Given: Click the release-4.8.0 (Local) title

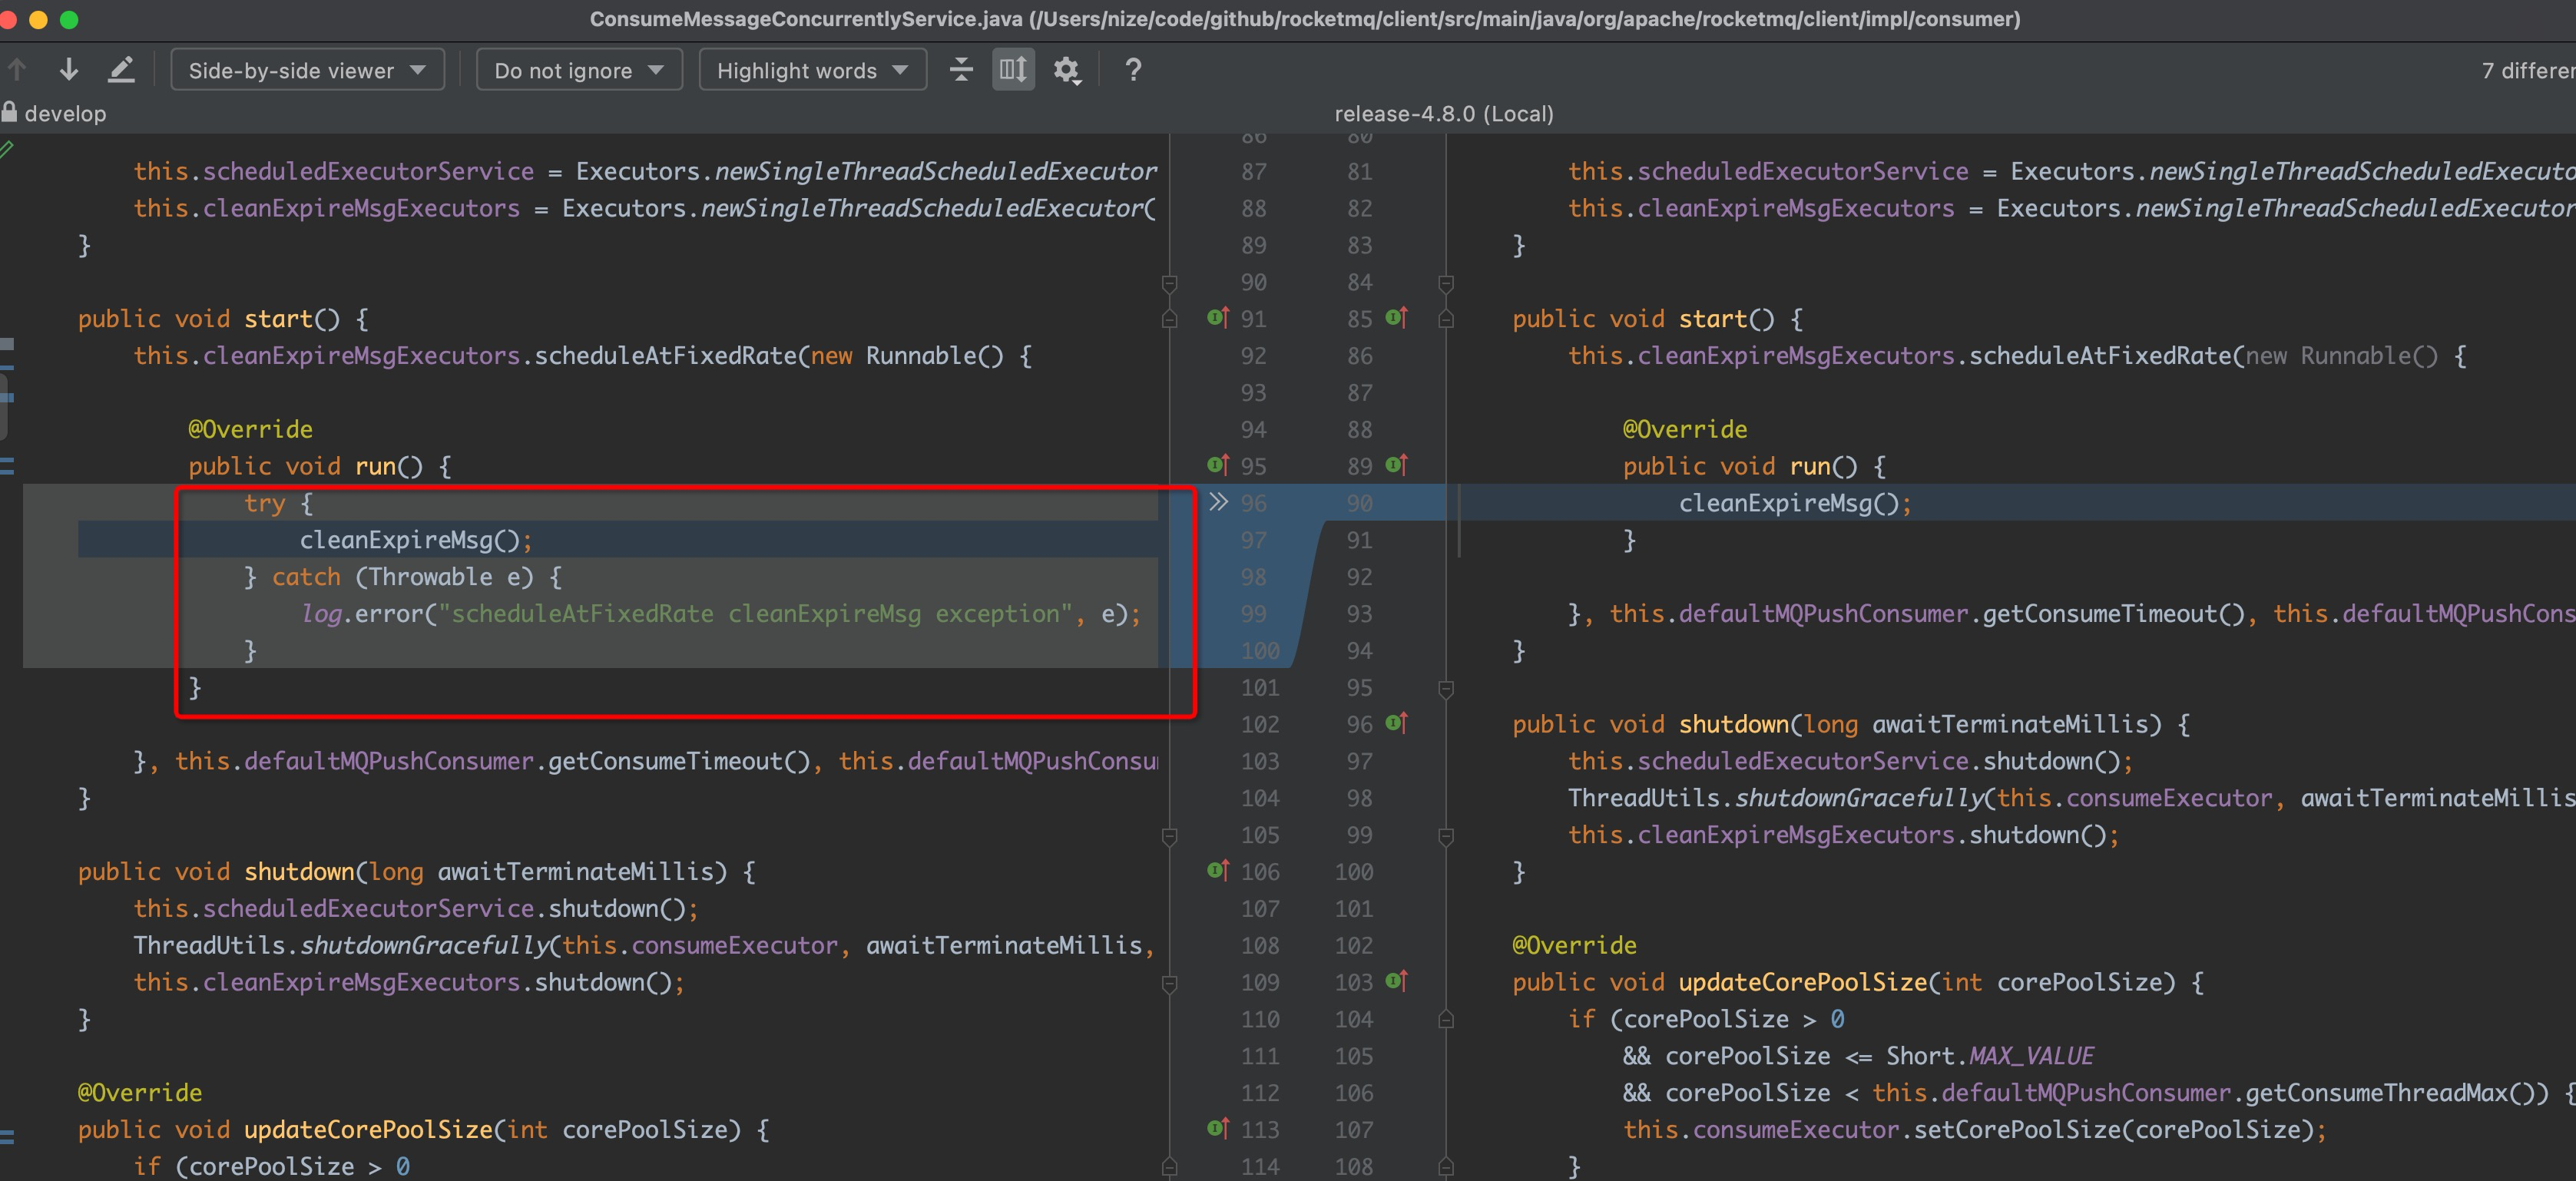Looking at the screenshot, I should 1443,114.
